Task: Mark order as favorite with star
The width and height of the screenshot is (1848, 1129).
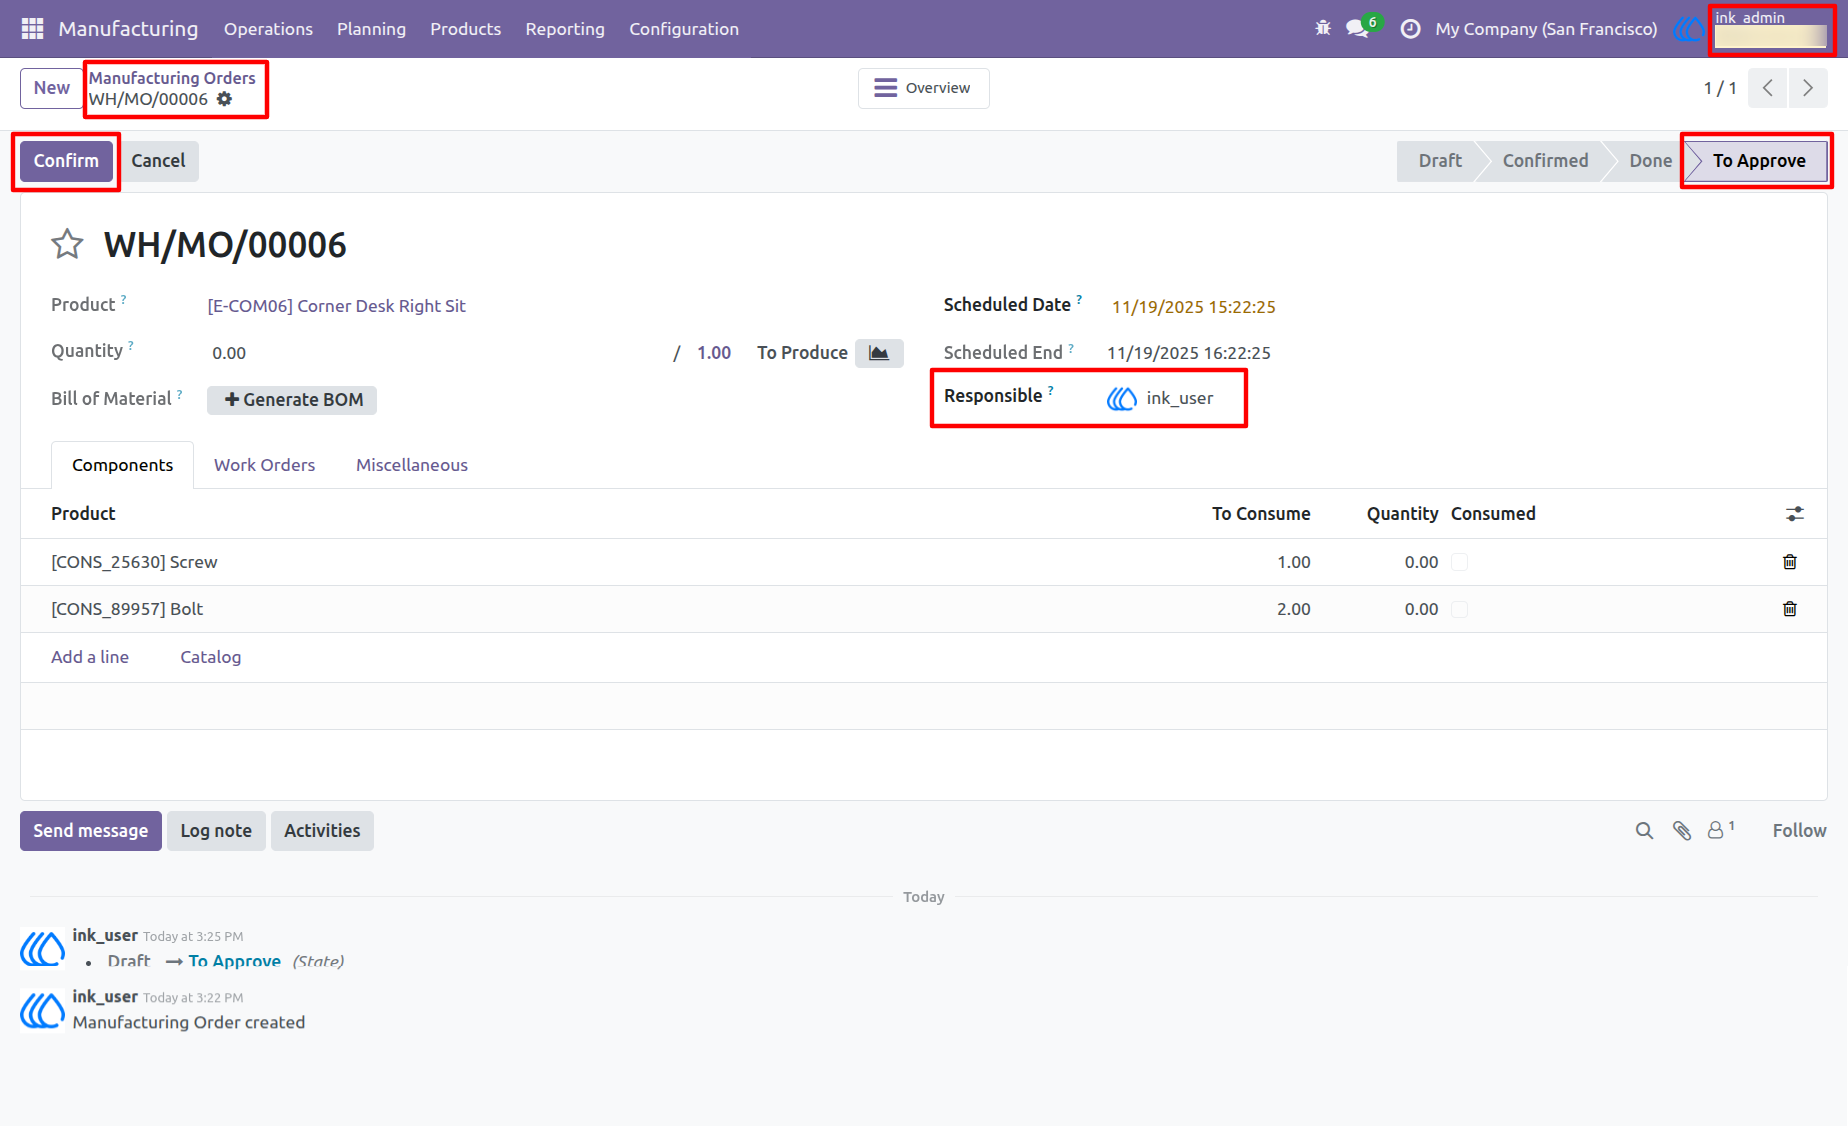Action: [67, 244]
